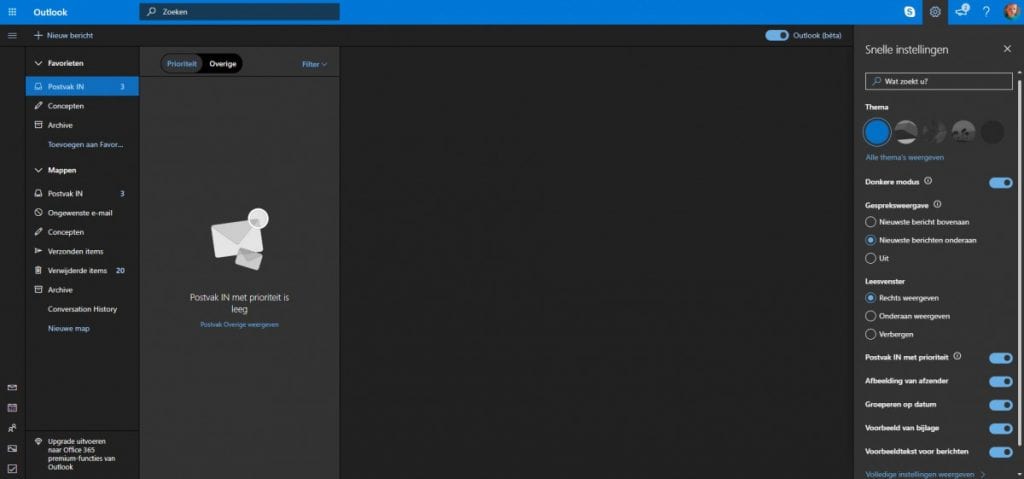The image size is (1024, 479).
Task: Open the app launcher grid icon
Action: (x=12, y=12)
